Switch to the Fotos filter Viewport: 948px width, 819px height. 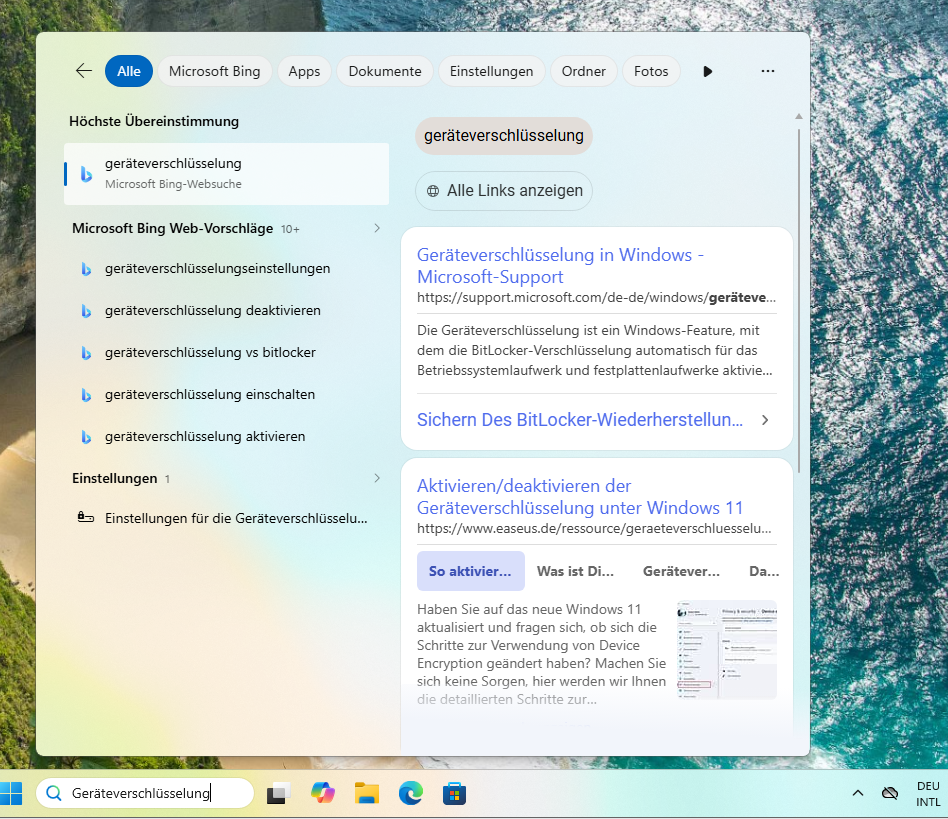(651, 71)
